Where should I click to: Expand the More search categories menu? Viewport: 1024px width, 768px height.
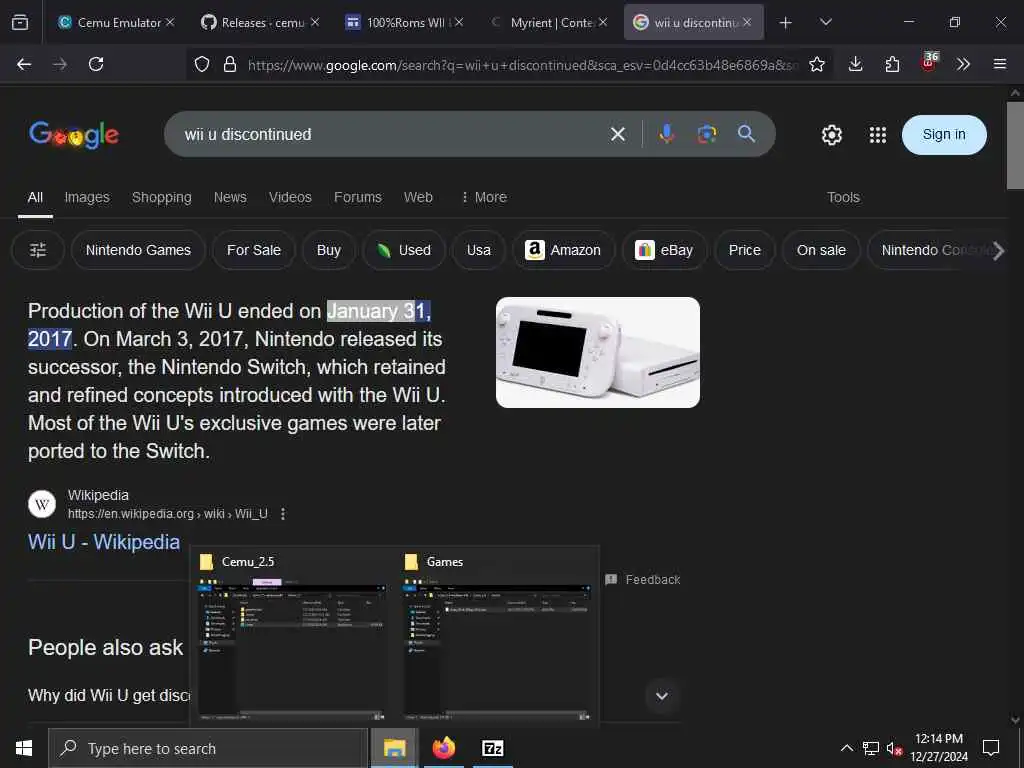click(x=484, y=197)
